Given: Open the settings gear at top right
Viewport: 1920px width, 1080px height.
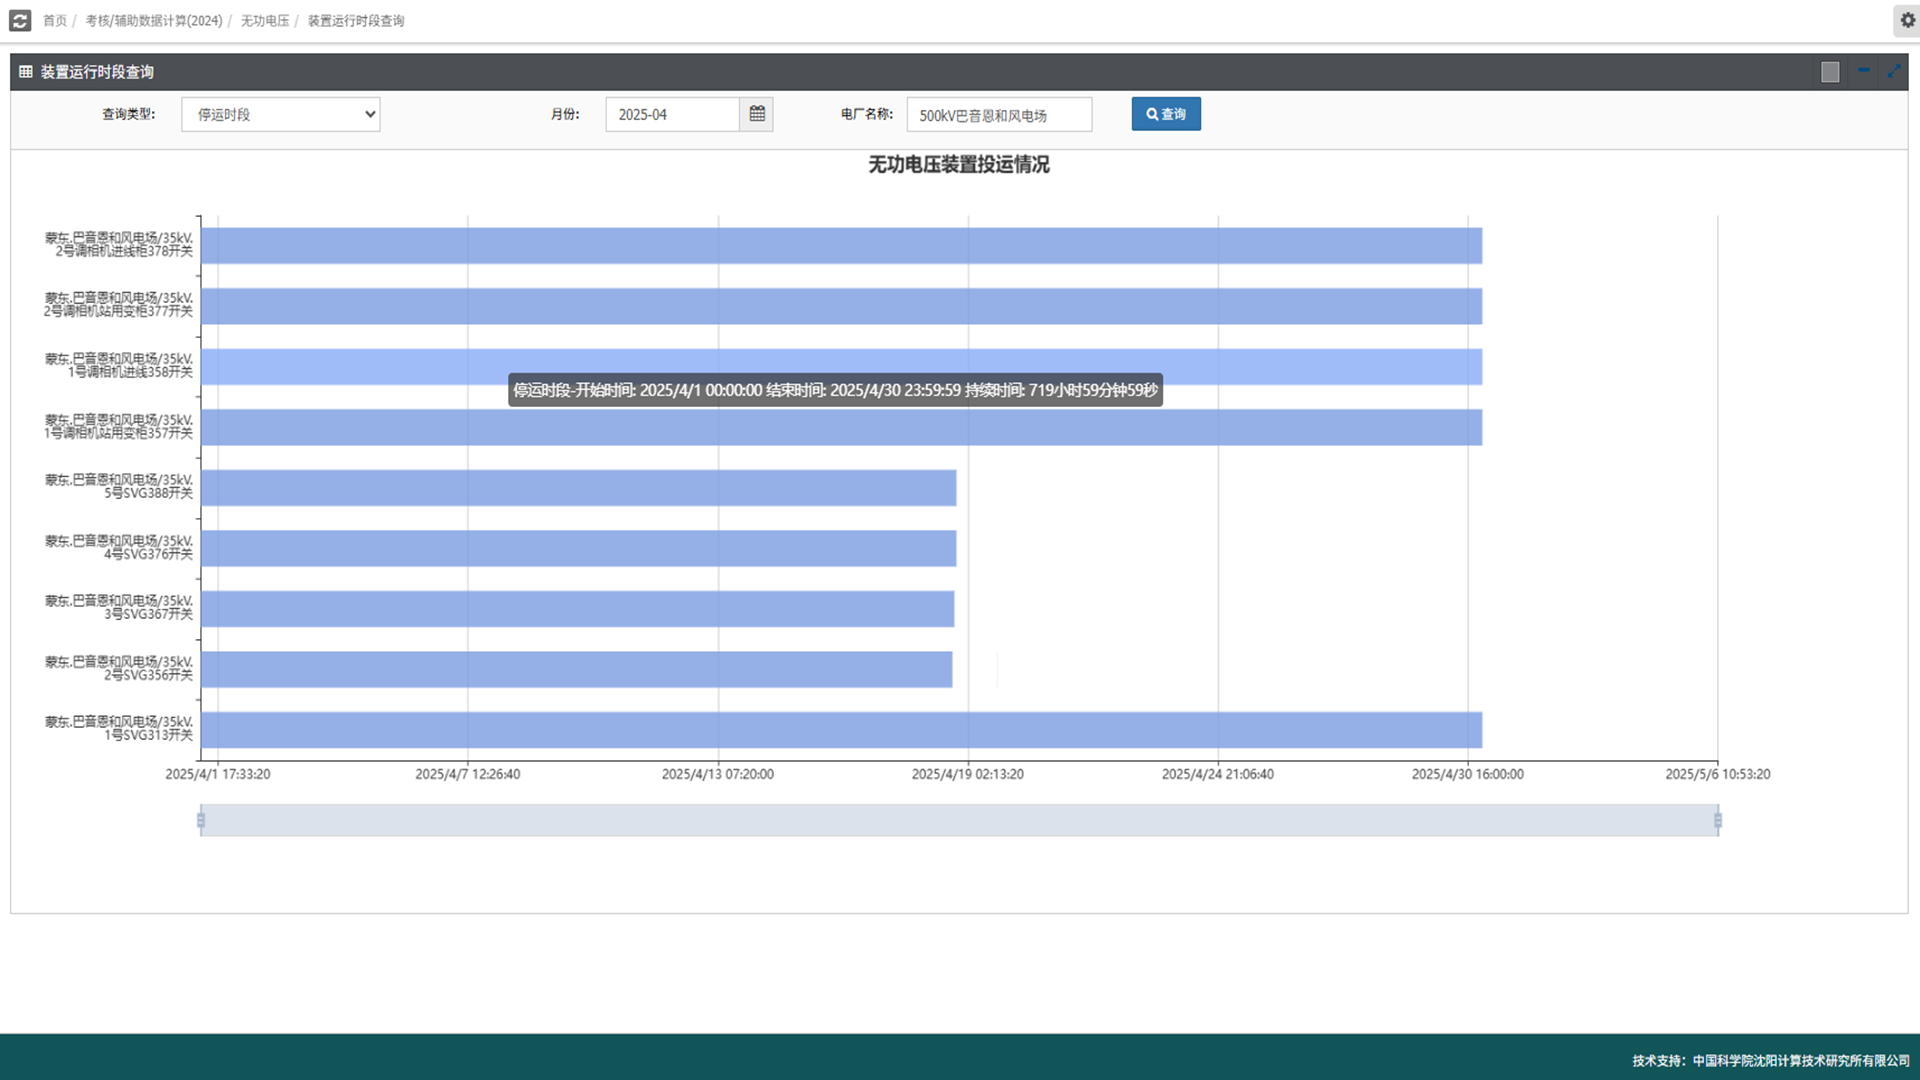Looking at the screenshot, I should pos(1907,20).
